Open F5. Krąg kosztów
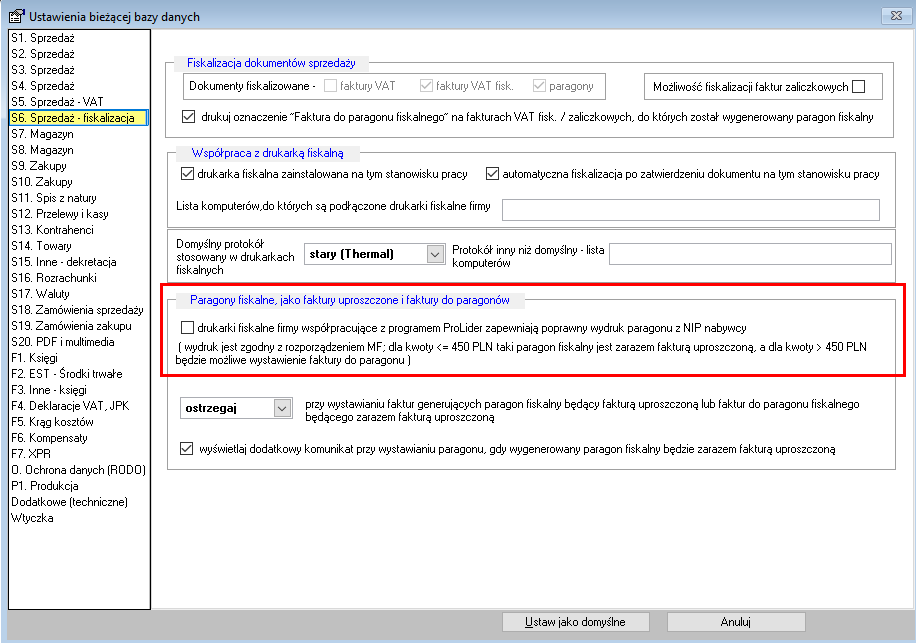916x643 pixels. (79, 422)
